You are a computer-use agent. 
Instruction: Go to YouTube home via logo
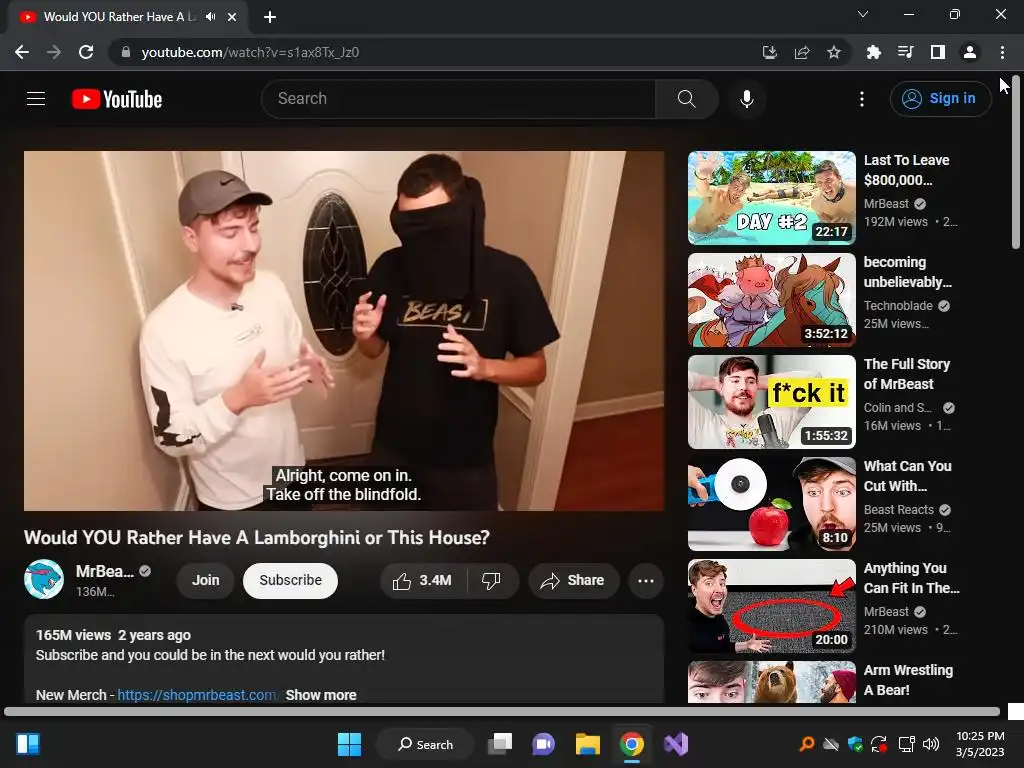tap(117, 99)
